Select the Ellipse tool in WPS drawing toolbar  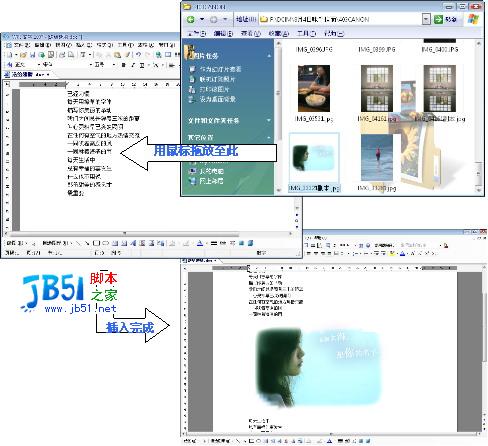tap(105, 243)
